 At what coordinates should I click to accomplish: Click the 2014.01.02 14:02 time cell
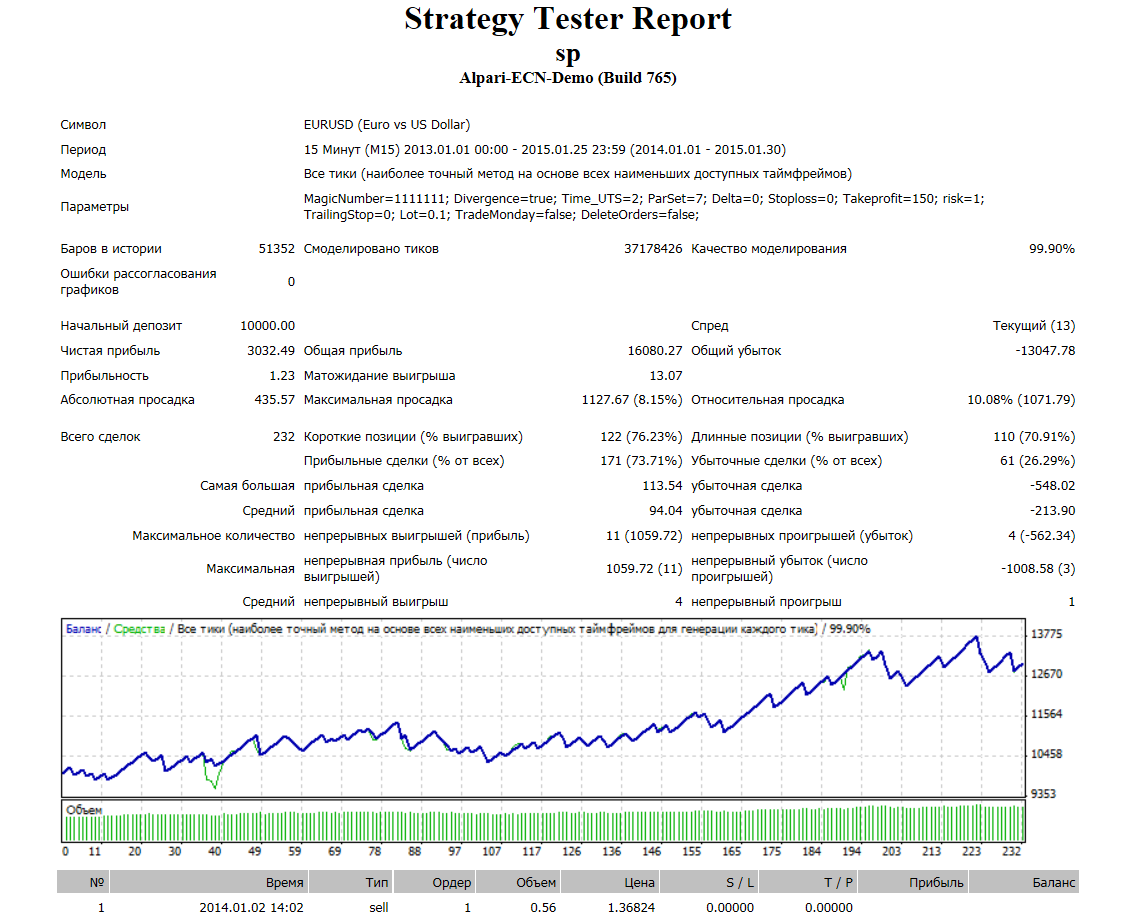251,908
